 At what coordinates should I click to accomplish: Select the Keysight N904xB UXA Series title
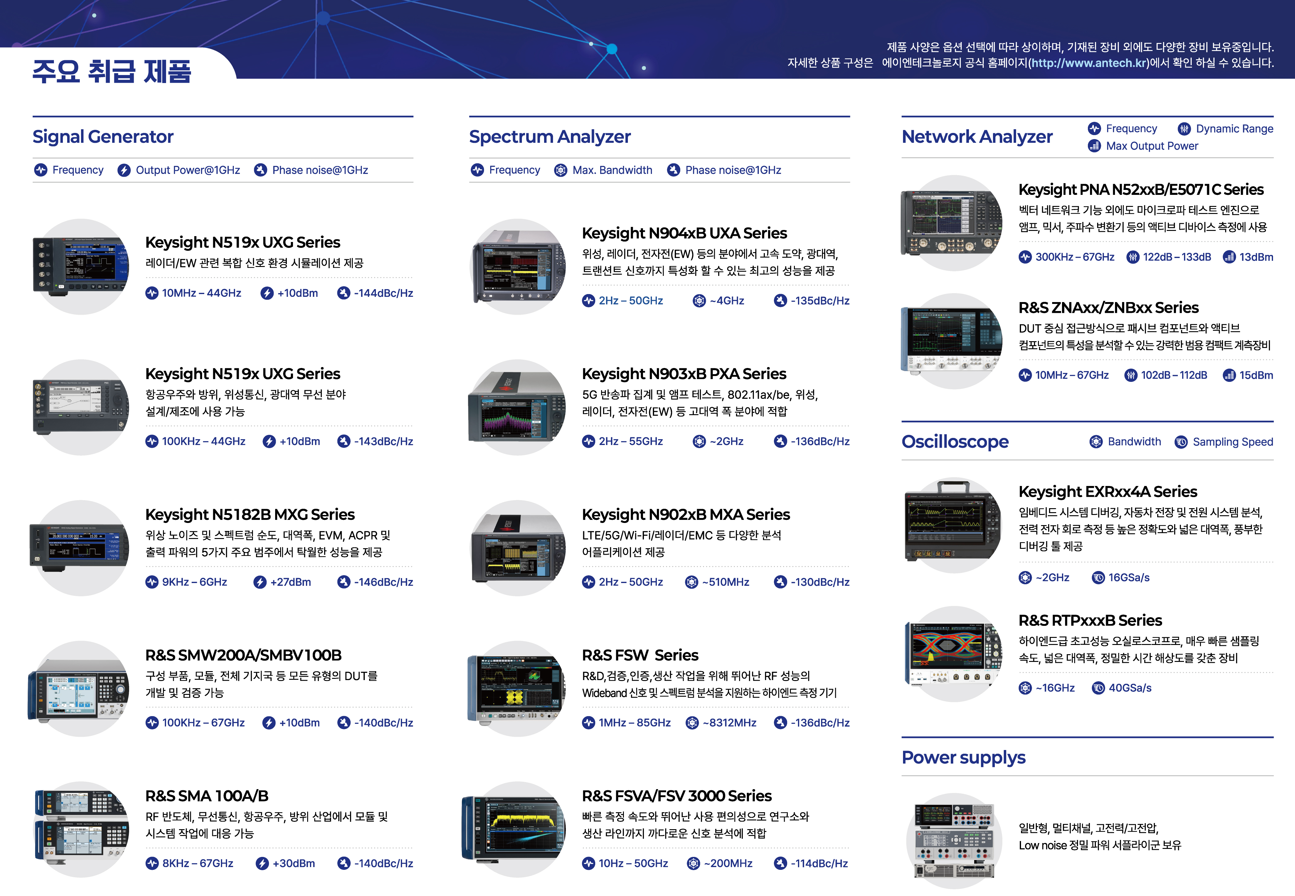(684, 233)
